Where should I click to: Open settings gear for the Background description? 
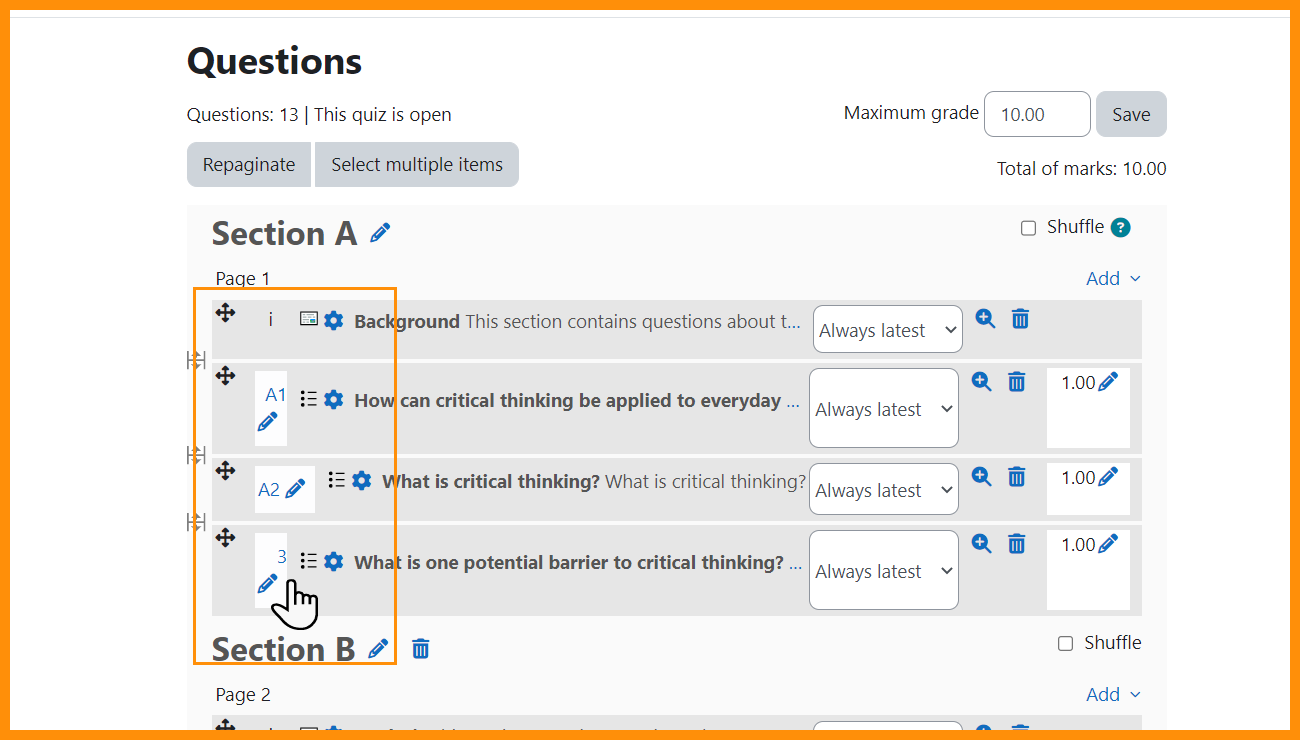coord(334,321)
